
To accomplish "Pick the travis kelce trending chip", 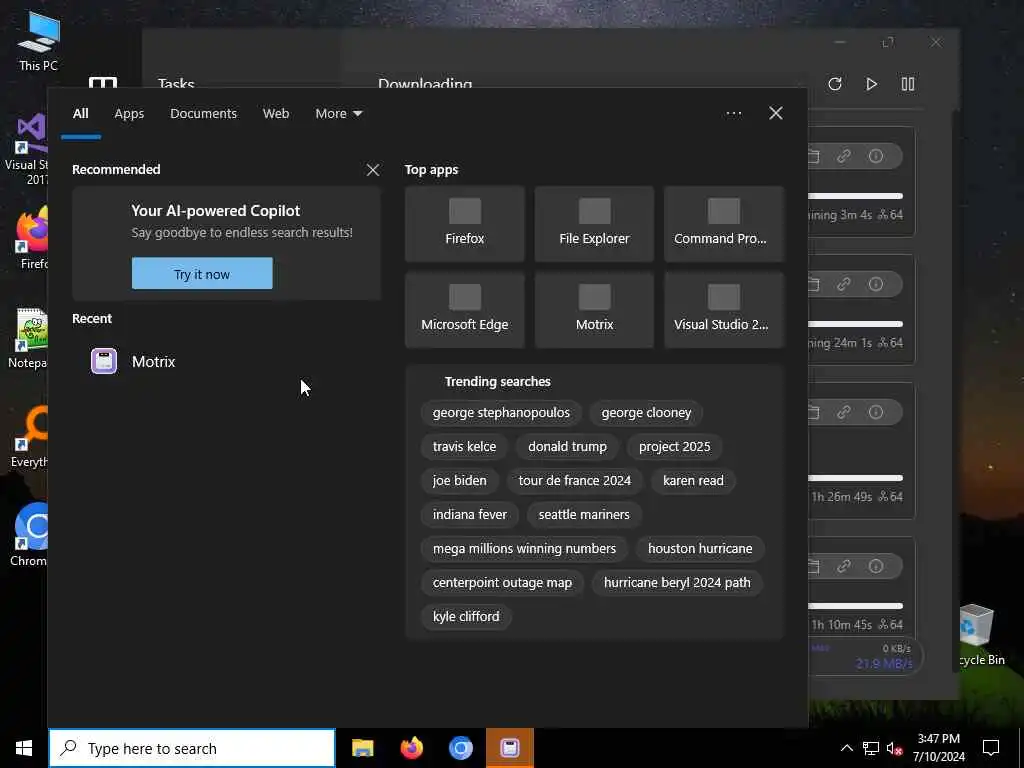I will [464, 447].
